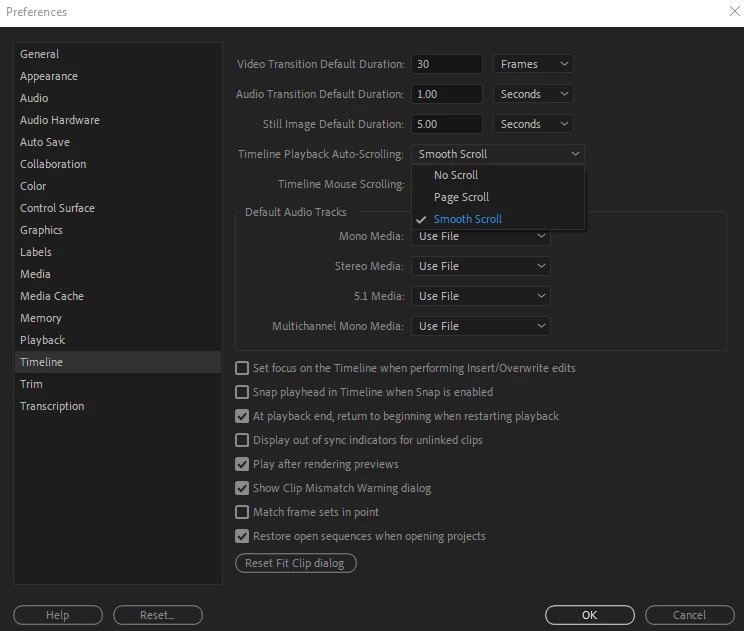Open the General preferences category

pos(118,54)
